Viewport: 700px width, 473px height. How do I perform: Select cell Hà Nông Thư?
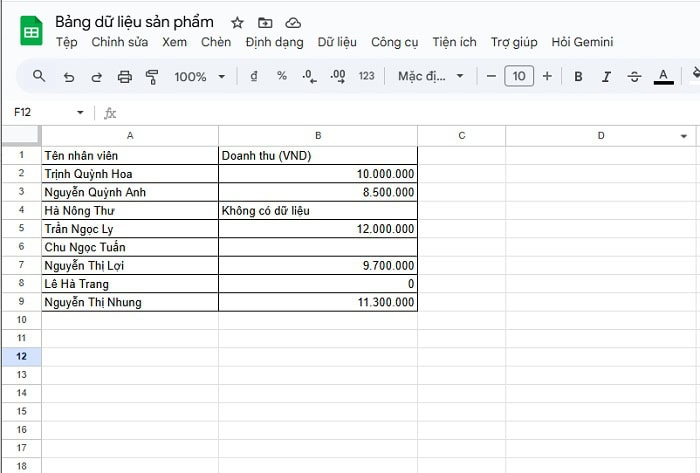click(x=130, y=211)
